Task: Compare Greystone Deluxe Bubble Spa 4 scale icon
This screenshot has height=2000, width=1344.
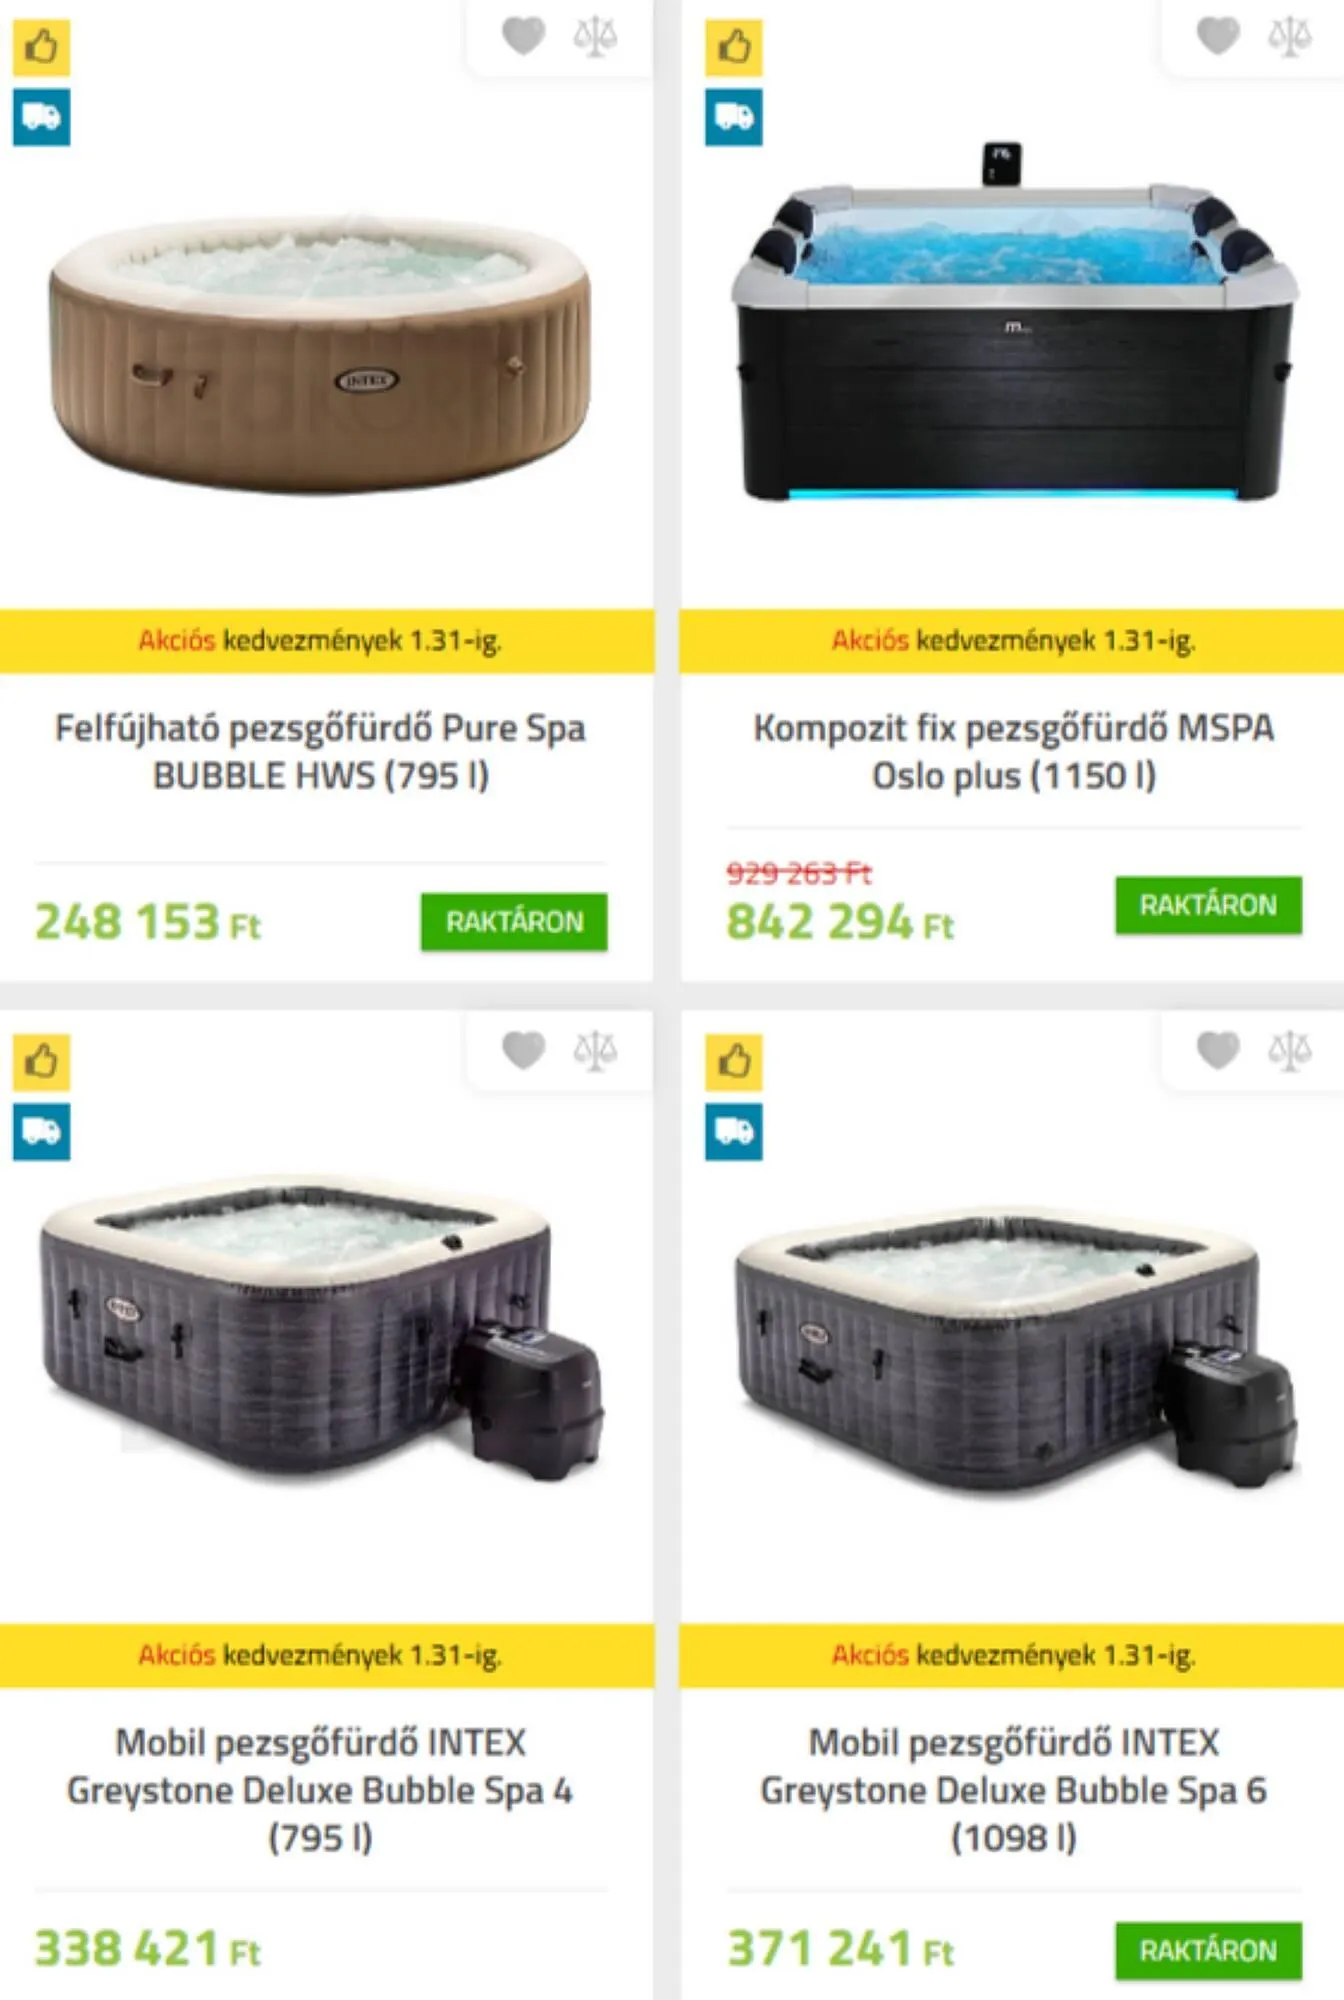Action: pyautogui.click(x=595, y=1050)
